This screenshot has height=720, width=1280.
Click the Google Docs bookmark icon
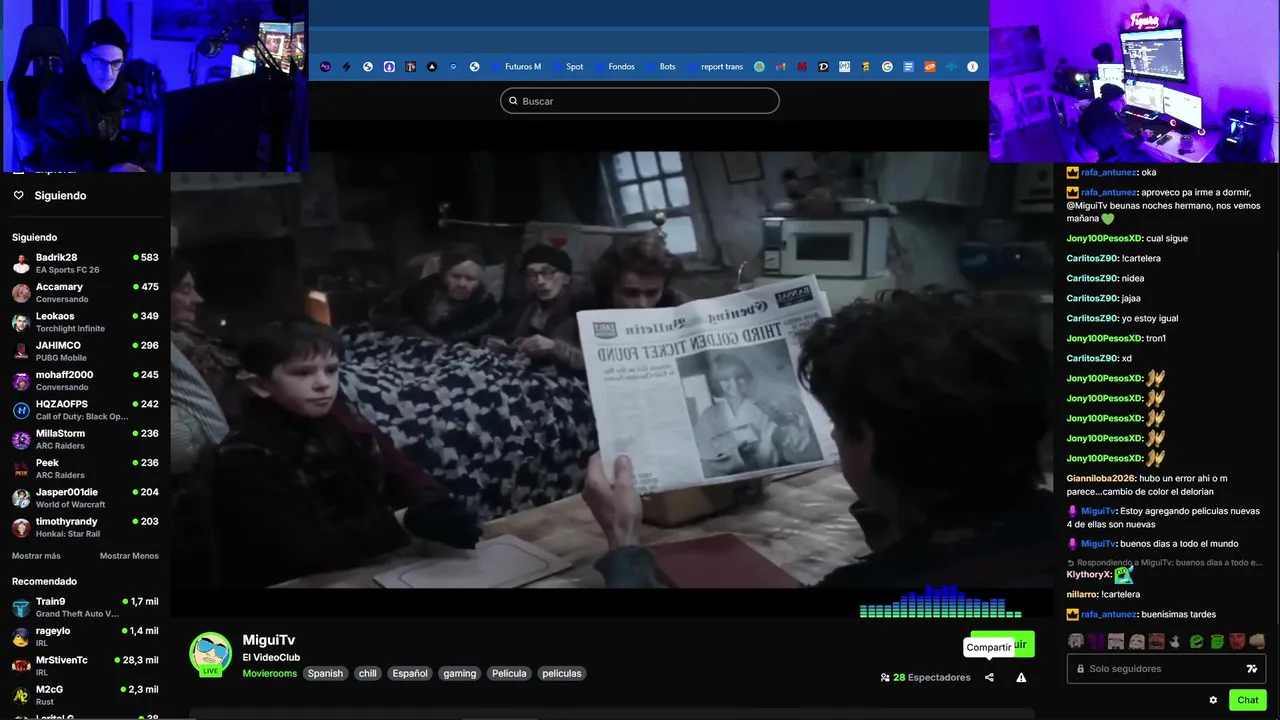coord(908,67)
